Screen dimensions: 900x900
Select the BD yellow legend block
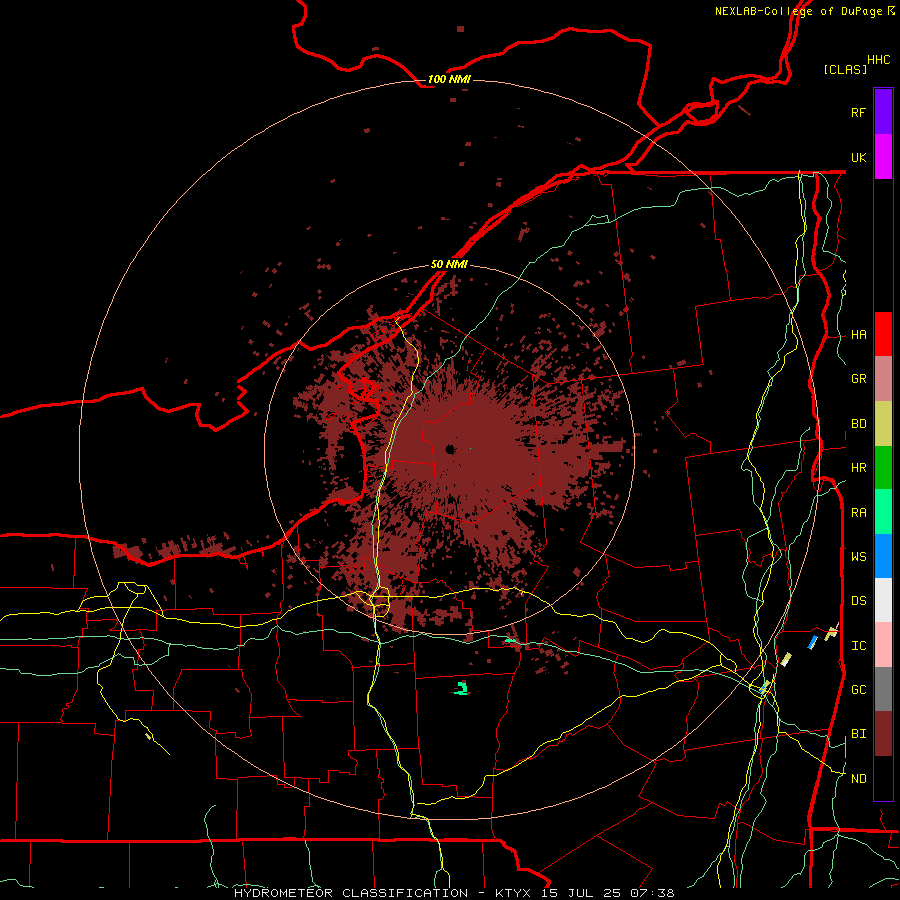point(883,424)
